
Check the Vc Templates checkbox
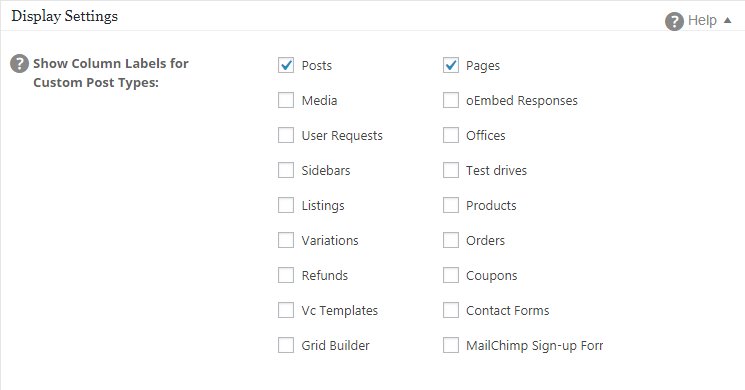click(x=286, y=310)
